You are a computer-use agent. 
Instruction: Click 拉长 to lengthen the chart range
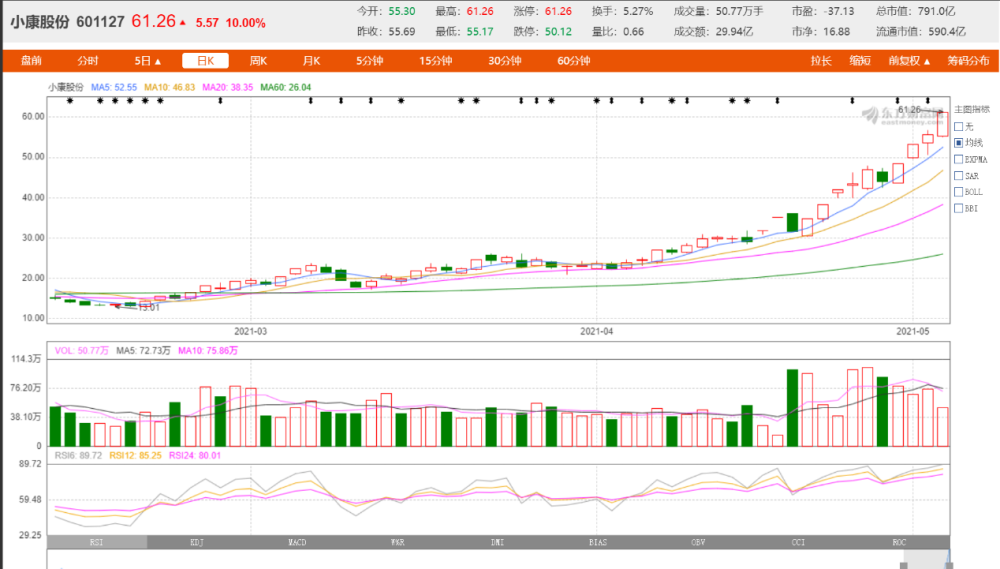click(821, 61)
